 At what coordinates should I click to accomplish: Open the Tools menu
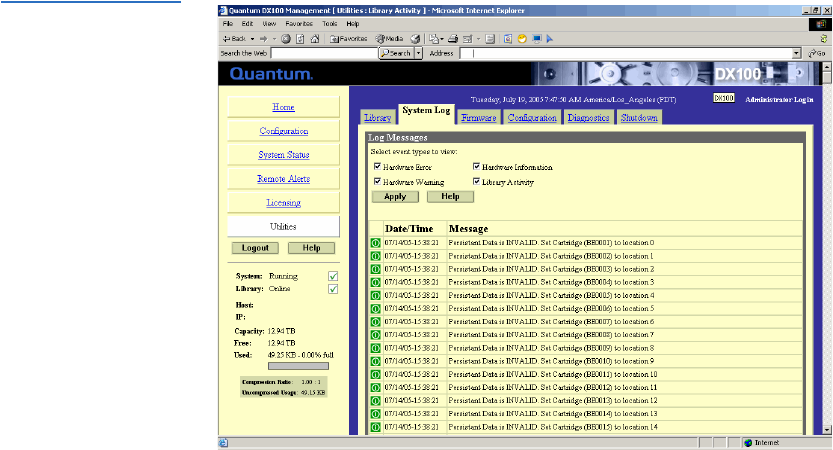coord(329,23)
